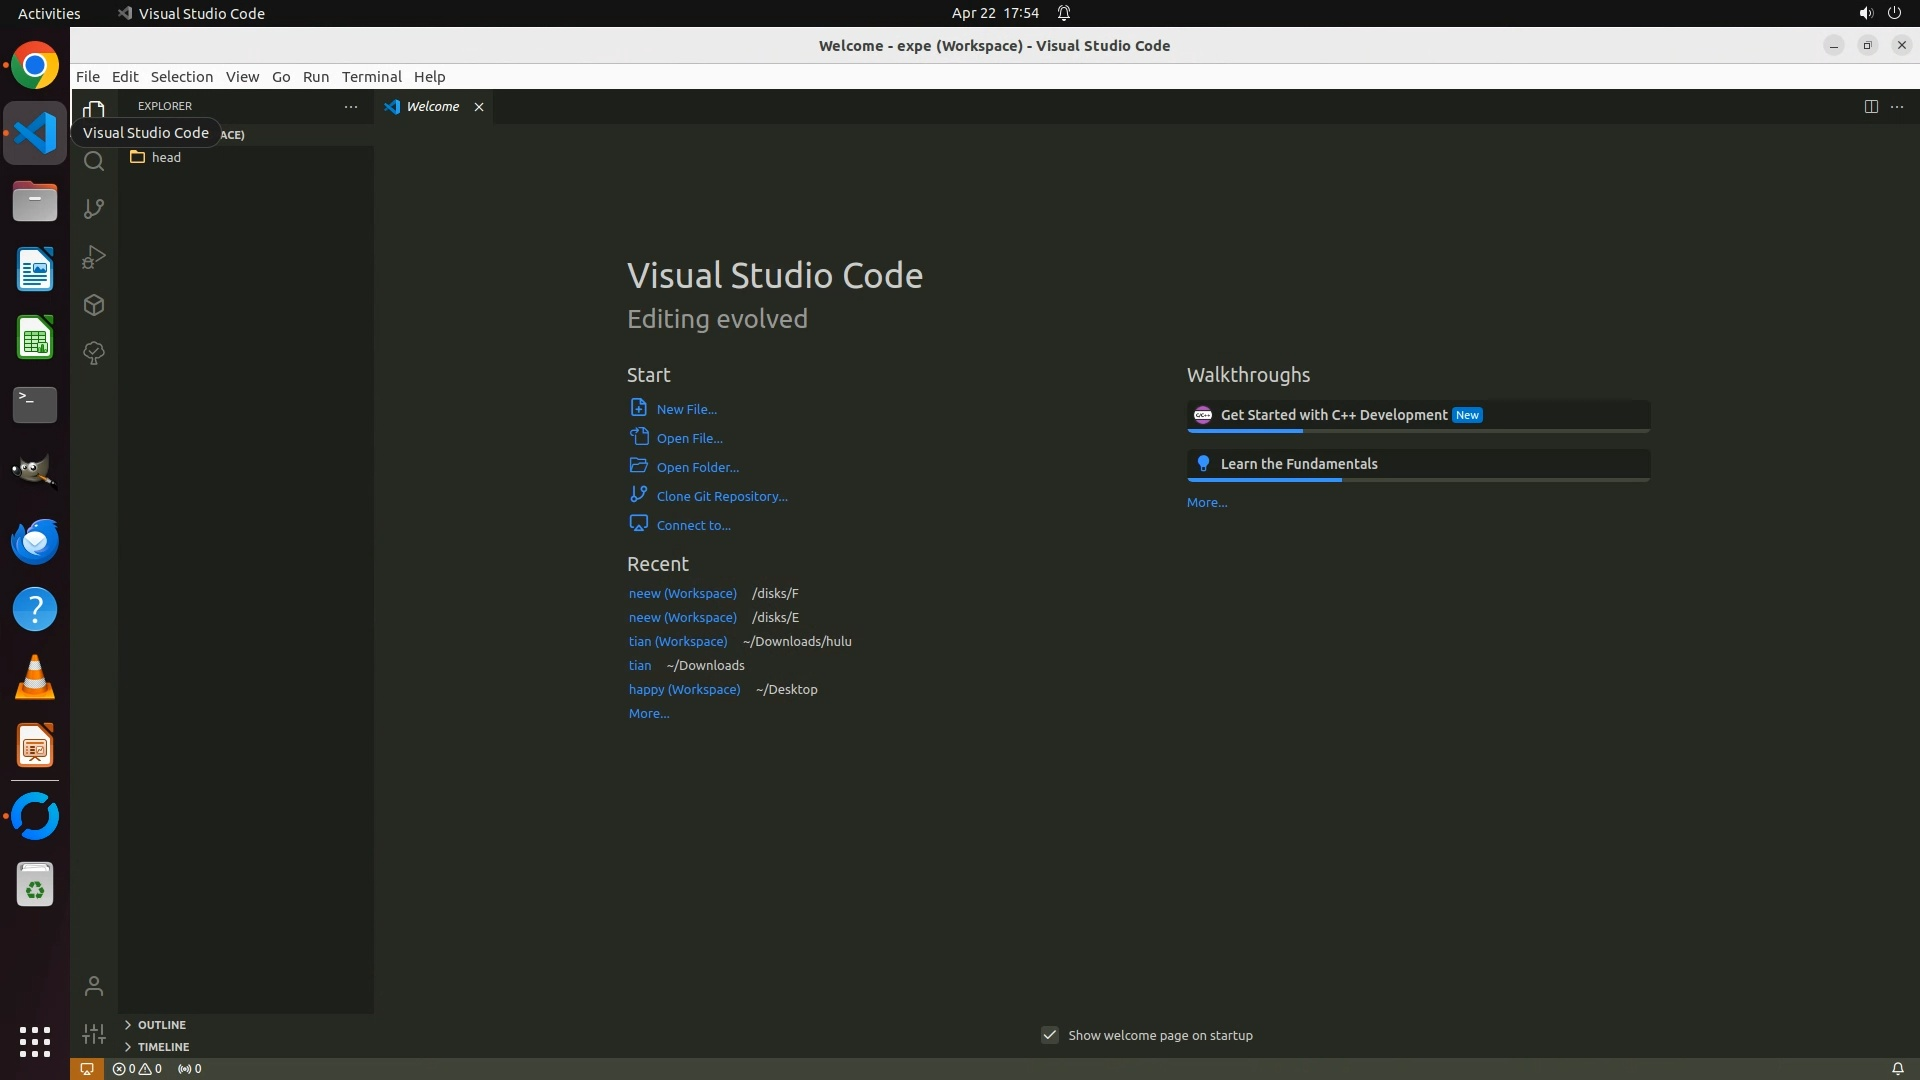Expand the OUTLINE section

pos(161,1025)
